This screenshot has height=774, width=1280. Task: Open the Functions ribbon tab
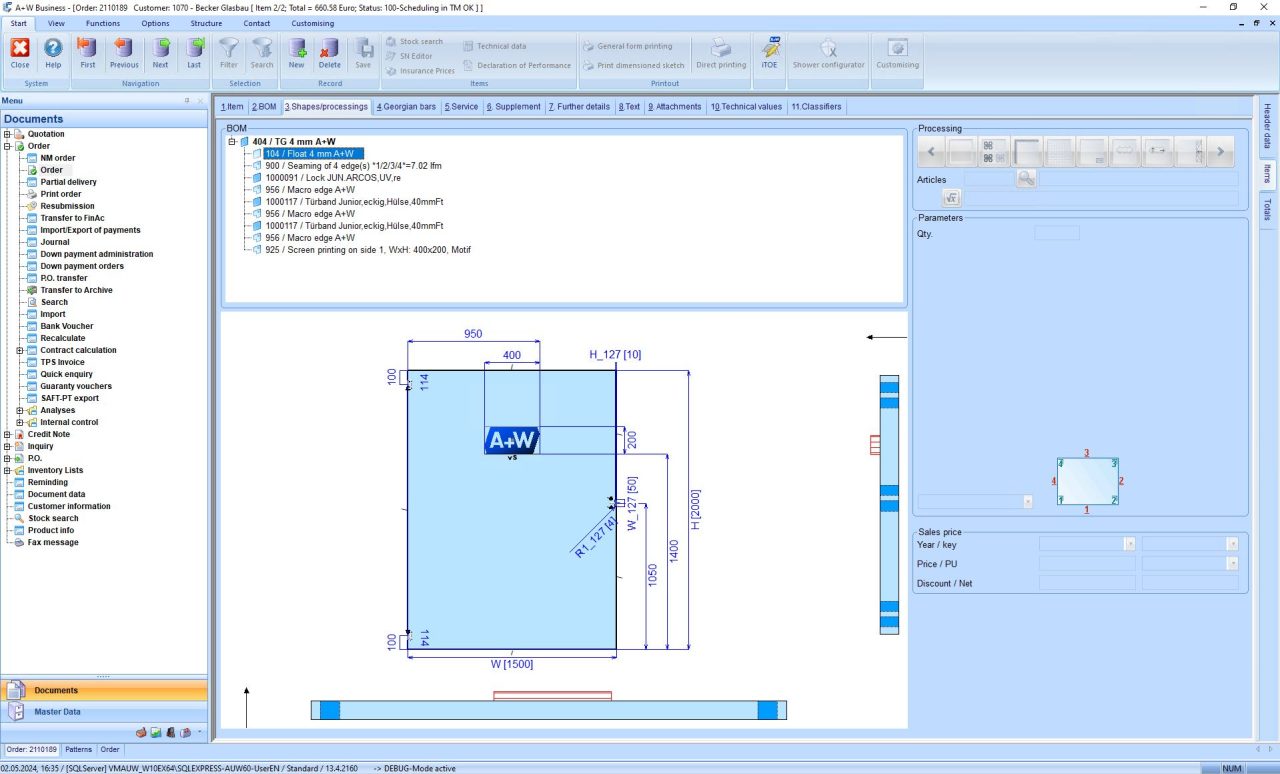tap(103, 23)
